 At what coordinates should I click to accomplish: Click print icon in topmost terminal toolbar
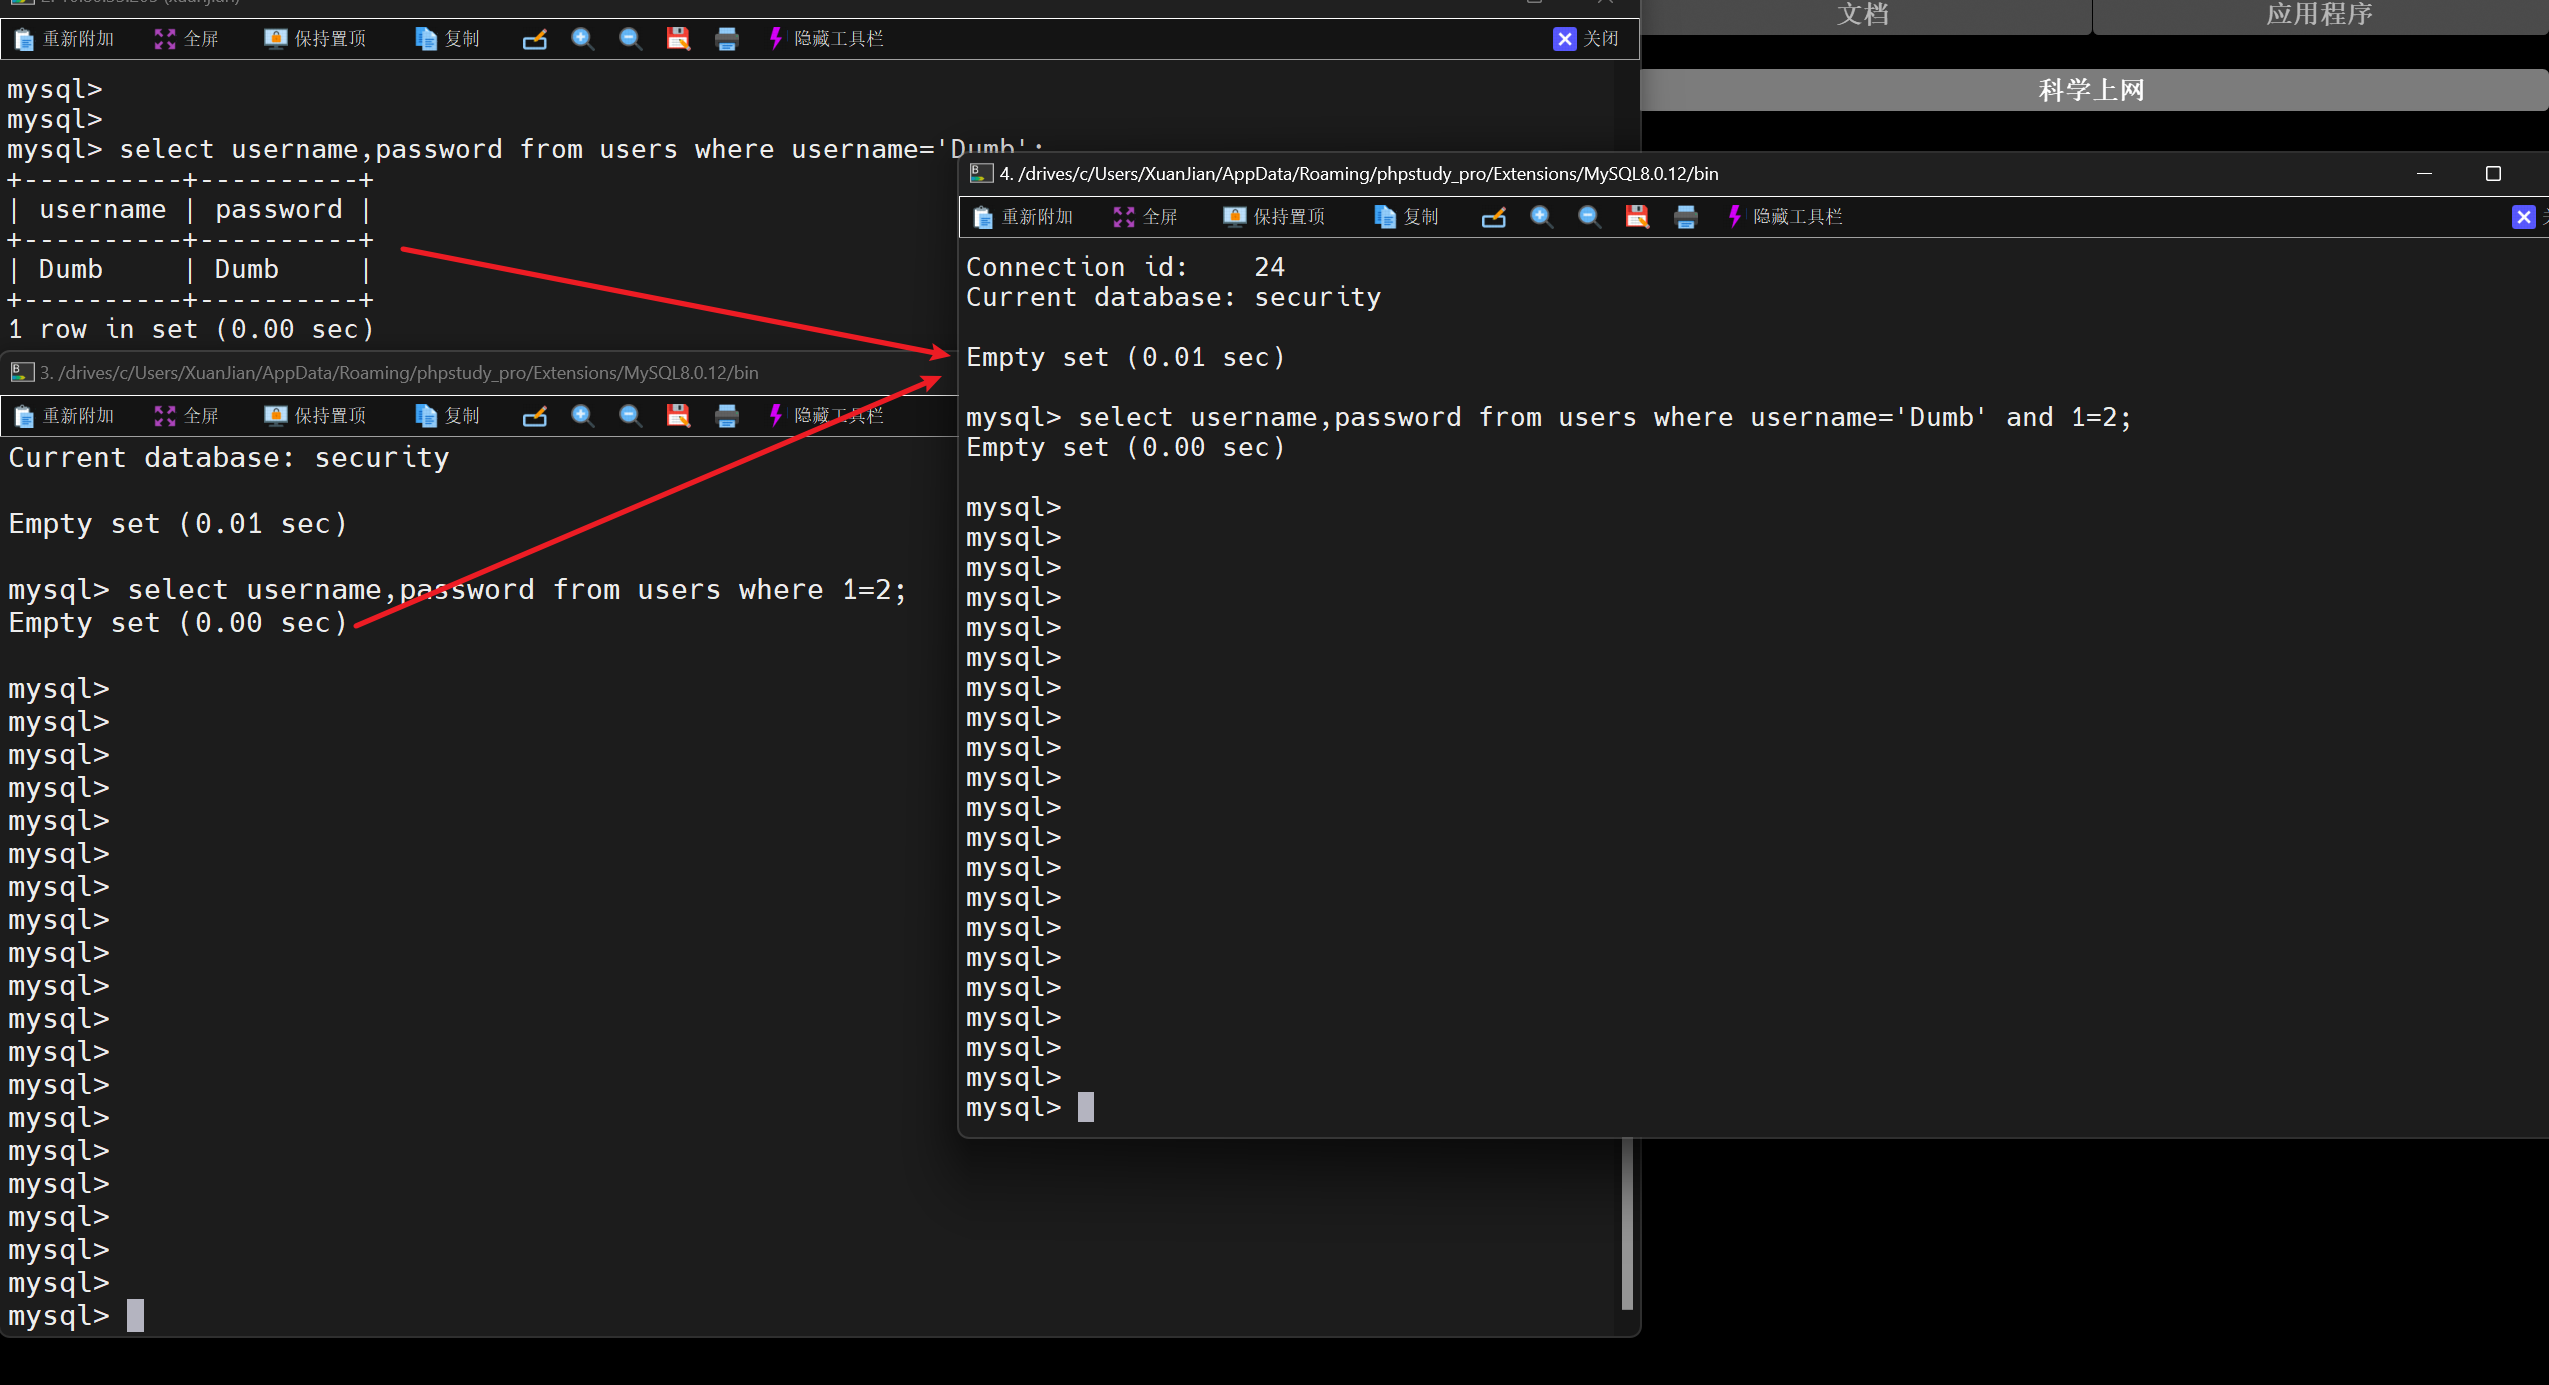727,39
